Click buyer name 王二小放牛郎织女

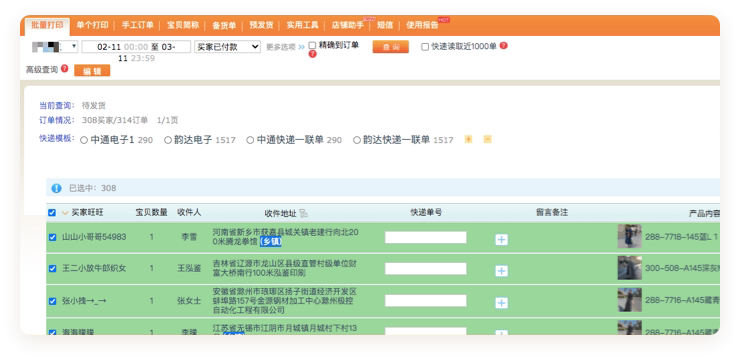(x=94, y=268)
